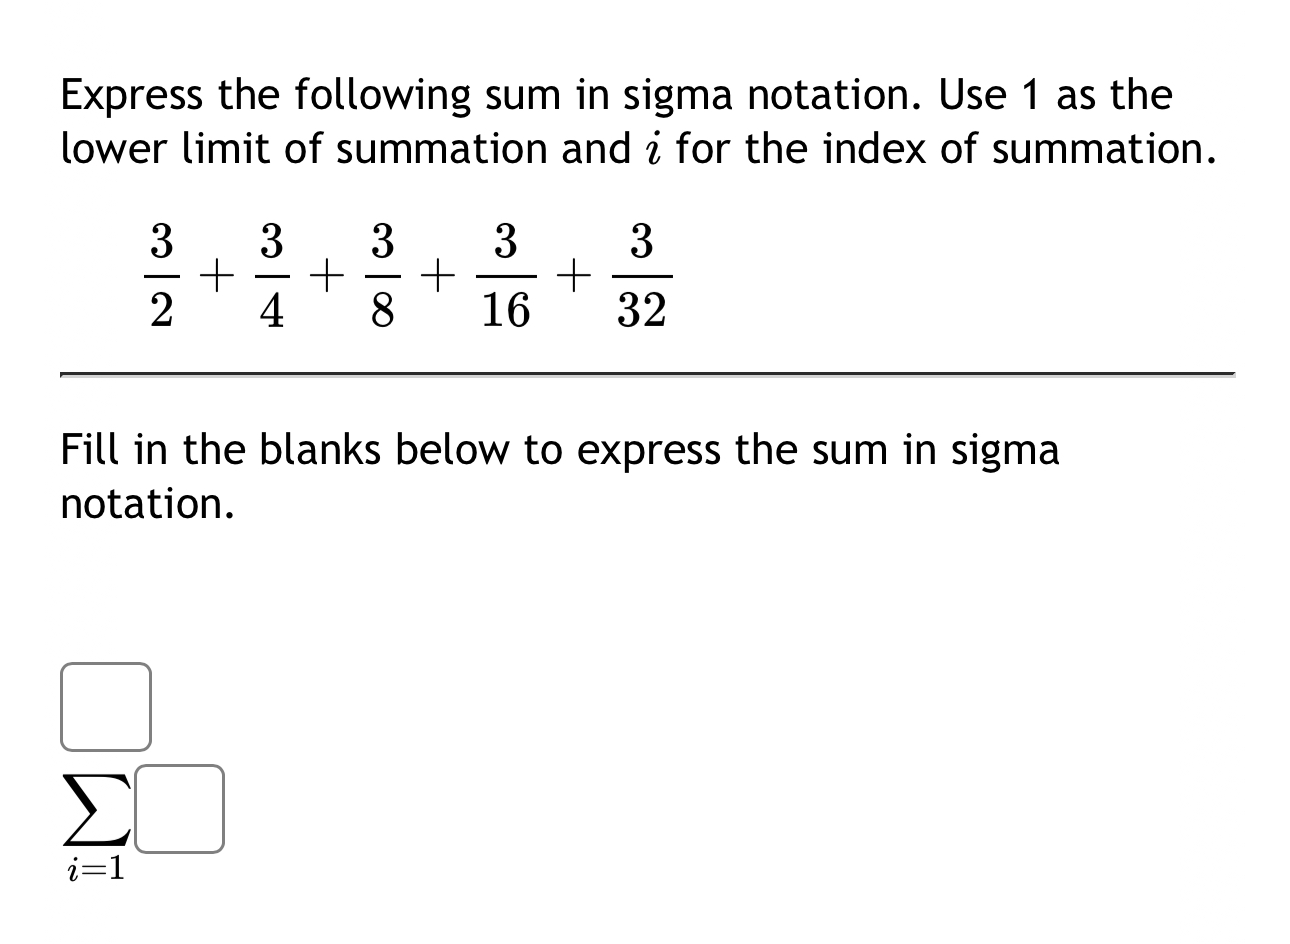Viewport: 1290px width, 944px height.
Task: Click the denominator 32 of the last fraction
Action: point(644,310)
